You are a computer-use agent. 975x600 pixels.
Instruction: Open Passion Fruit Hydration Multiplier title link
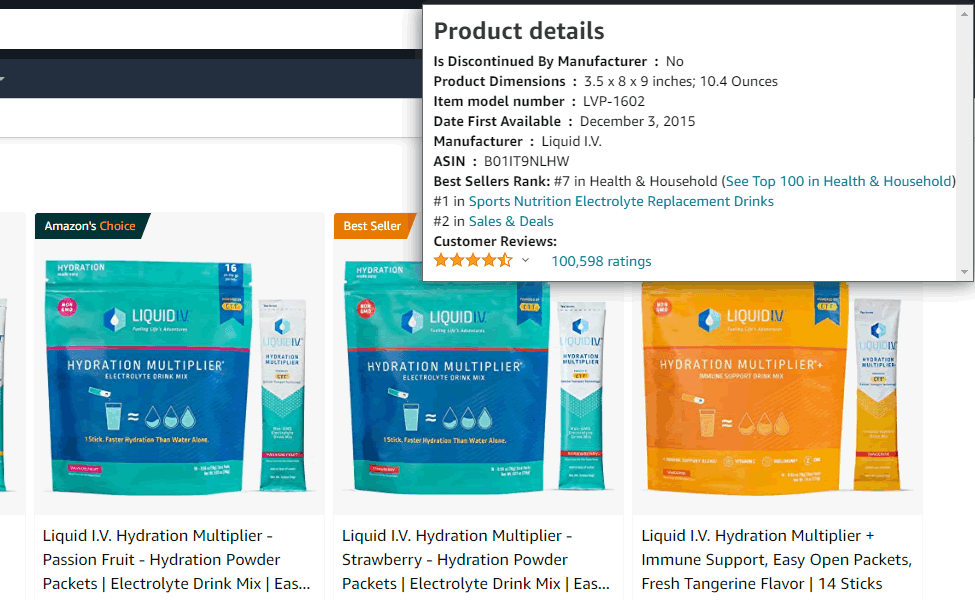pos(176,560)
